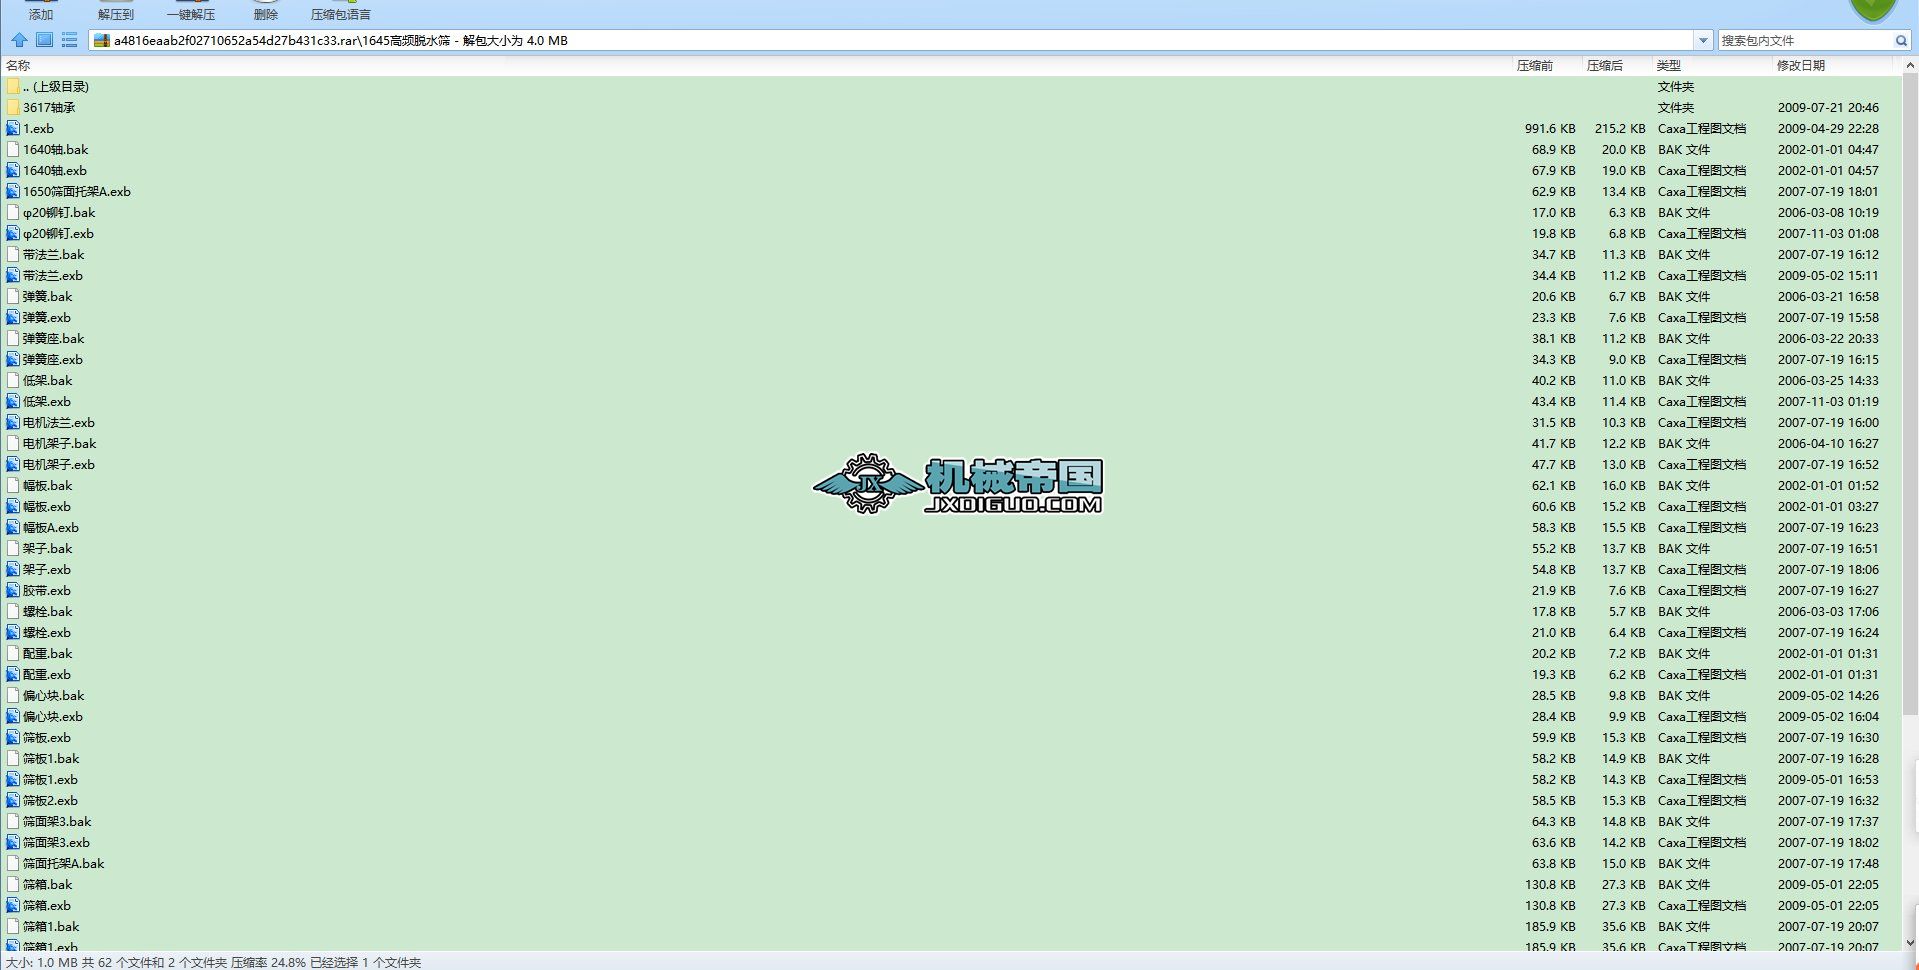Go up one level with the blue arrow
Image resolution: width=1919 pixels, height=970 pixels.
19,40
